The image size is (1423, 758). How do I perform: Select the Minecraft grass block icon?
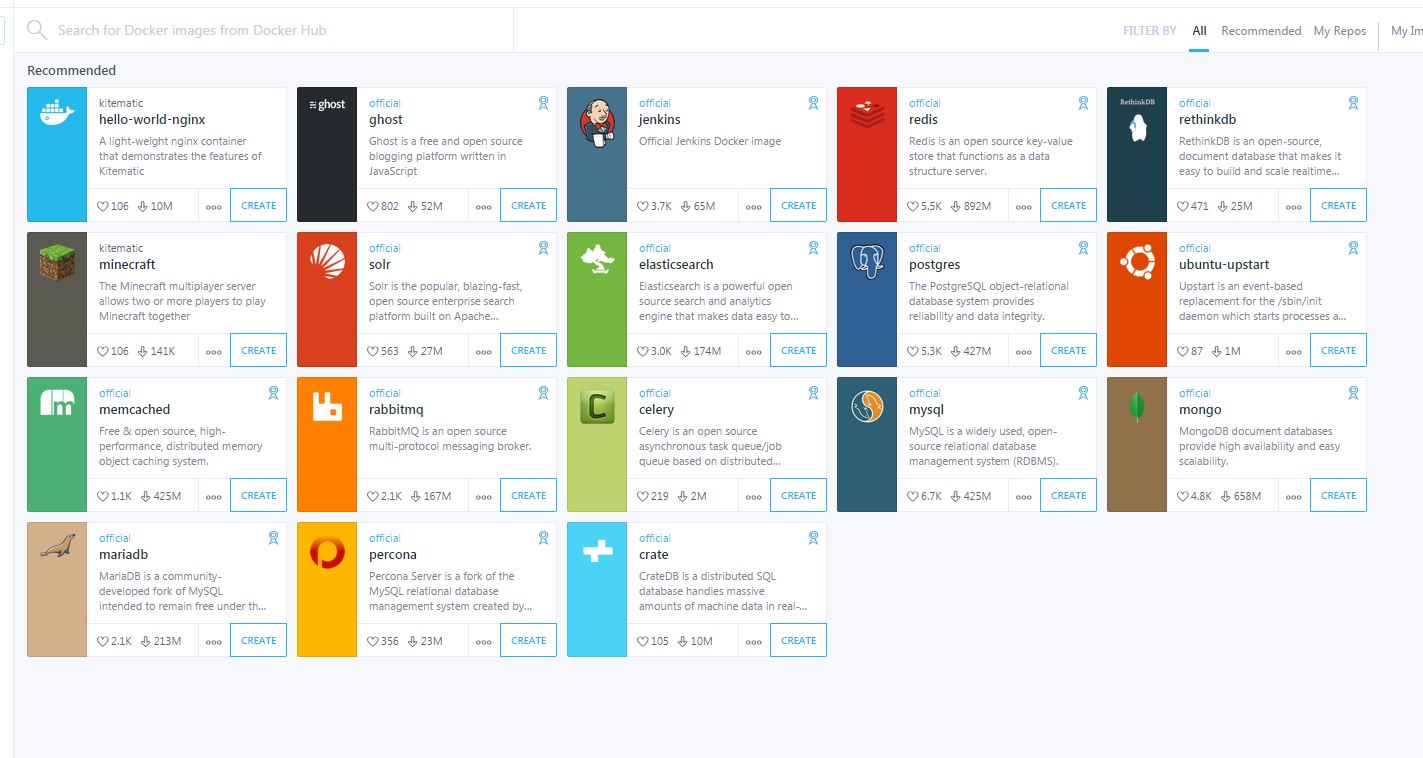click(x=57, y=263)
